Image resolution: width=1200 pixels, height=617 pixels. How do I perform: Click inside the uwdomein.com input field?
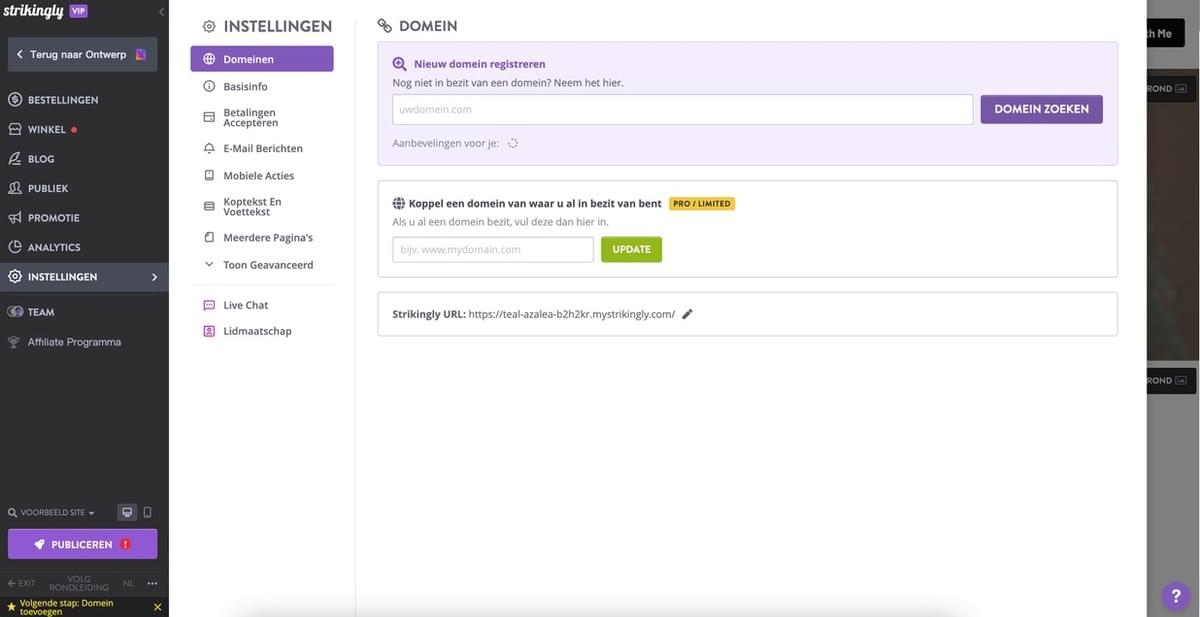pyautogui.click(x=683, y=108)
